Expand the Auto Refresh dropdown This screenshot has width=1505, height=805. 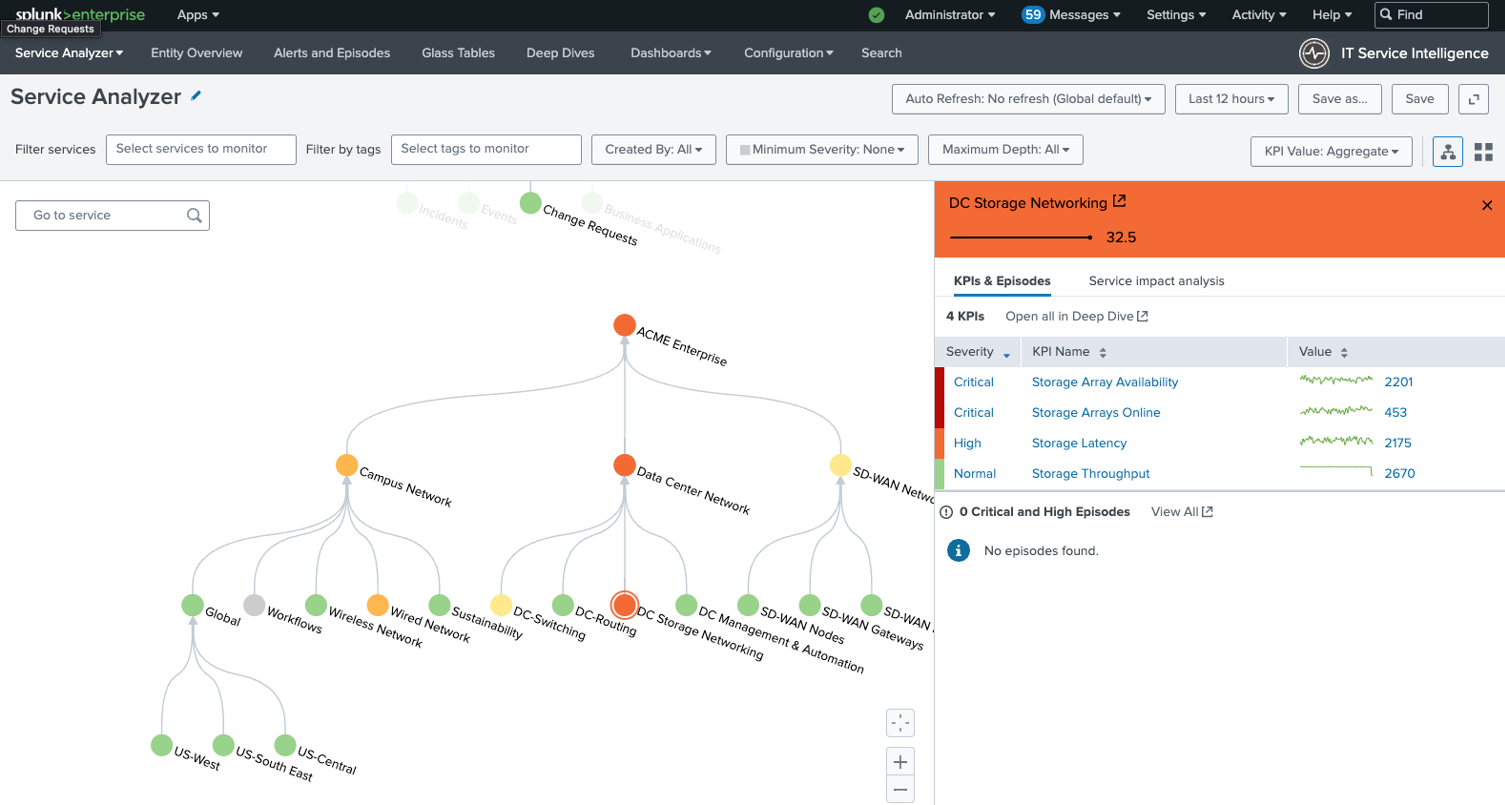(x=1028, y=99)
